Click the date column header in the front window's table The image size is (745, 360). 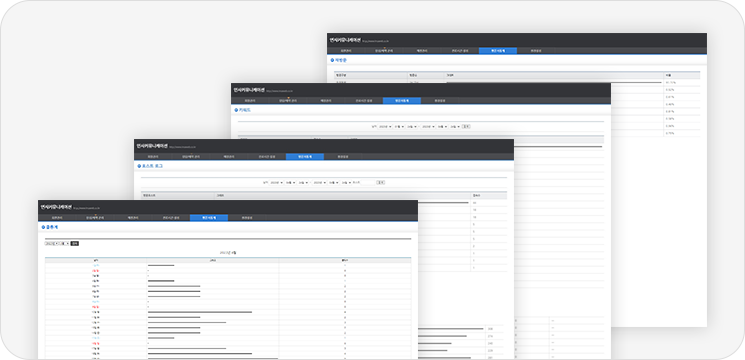96,260
